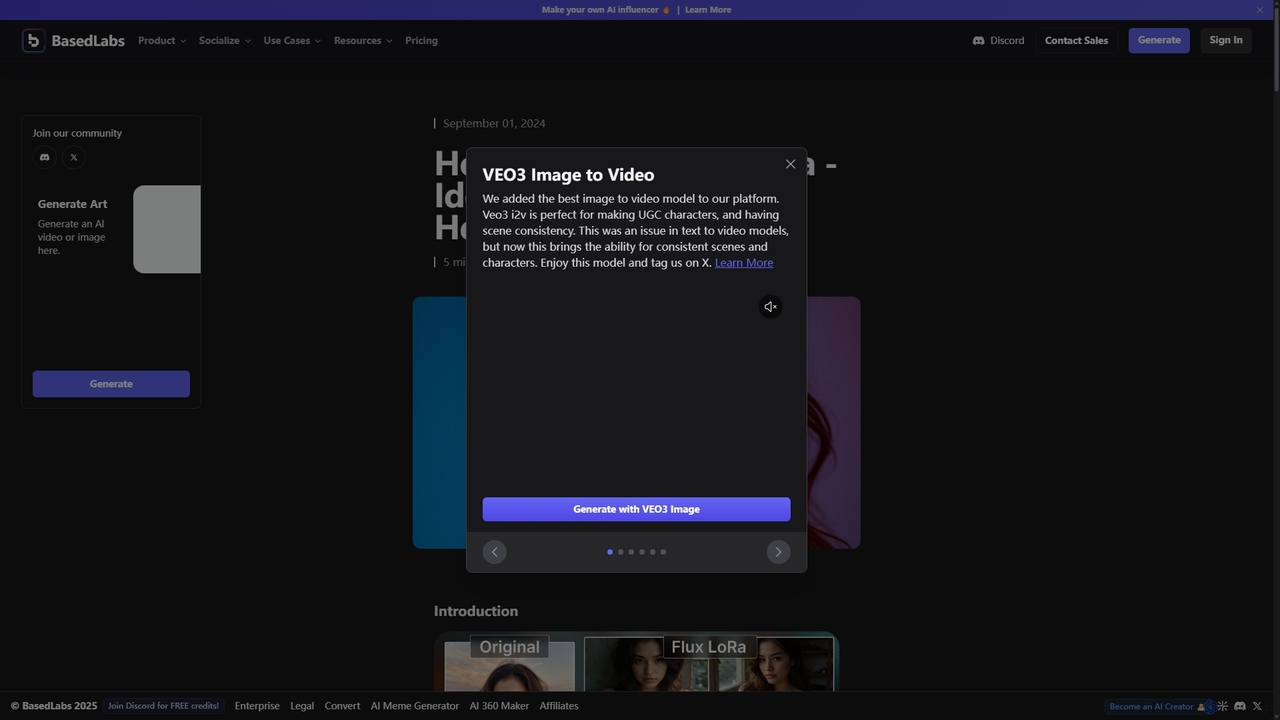Click the Flux LoRA comparison image
1280x720 pixels.
tap(709, 664)
